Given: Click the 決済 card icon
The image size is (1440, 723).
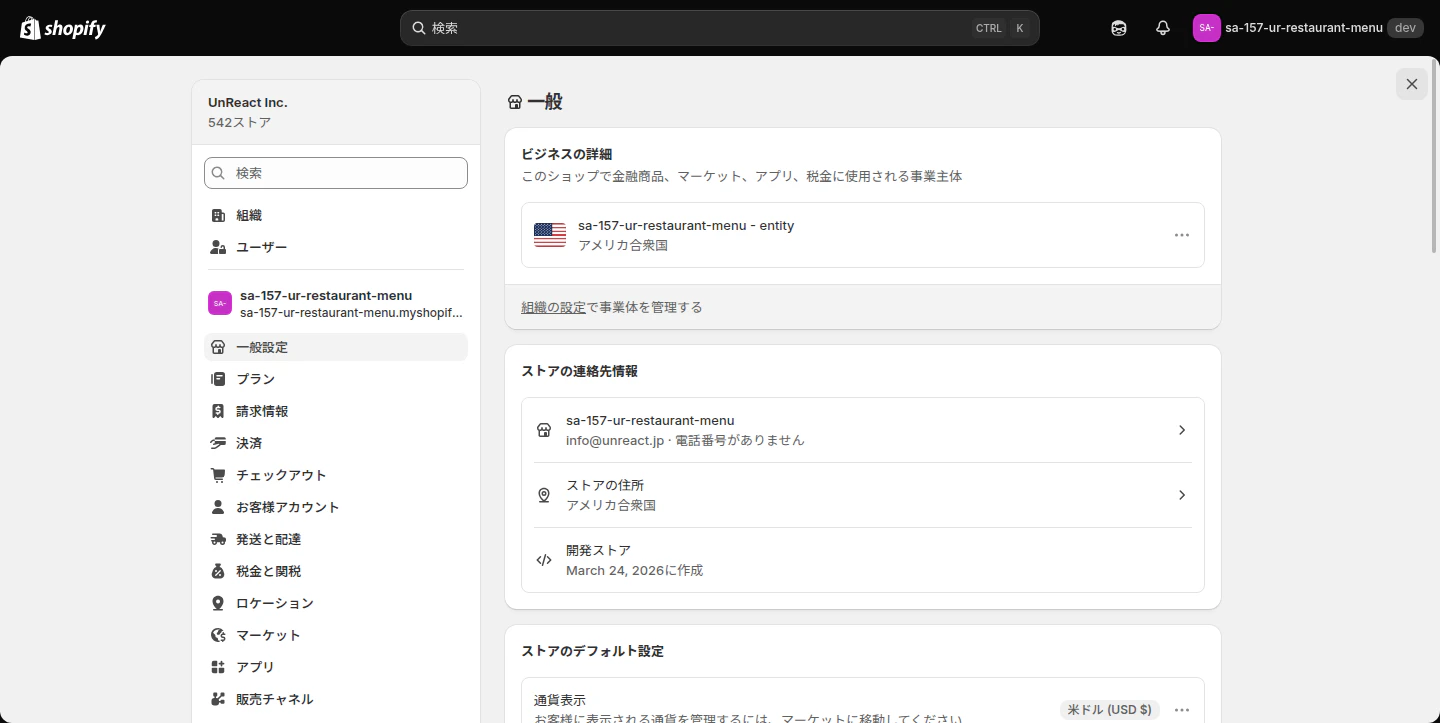Looking at the screenshot, I should pyautogui.click(x=218, y=443).
